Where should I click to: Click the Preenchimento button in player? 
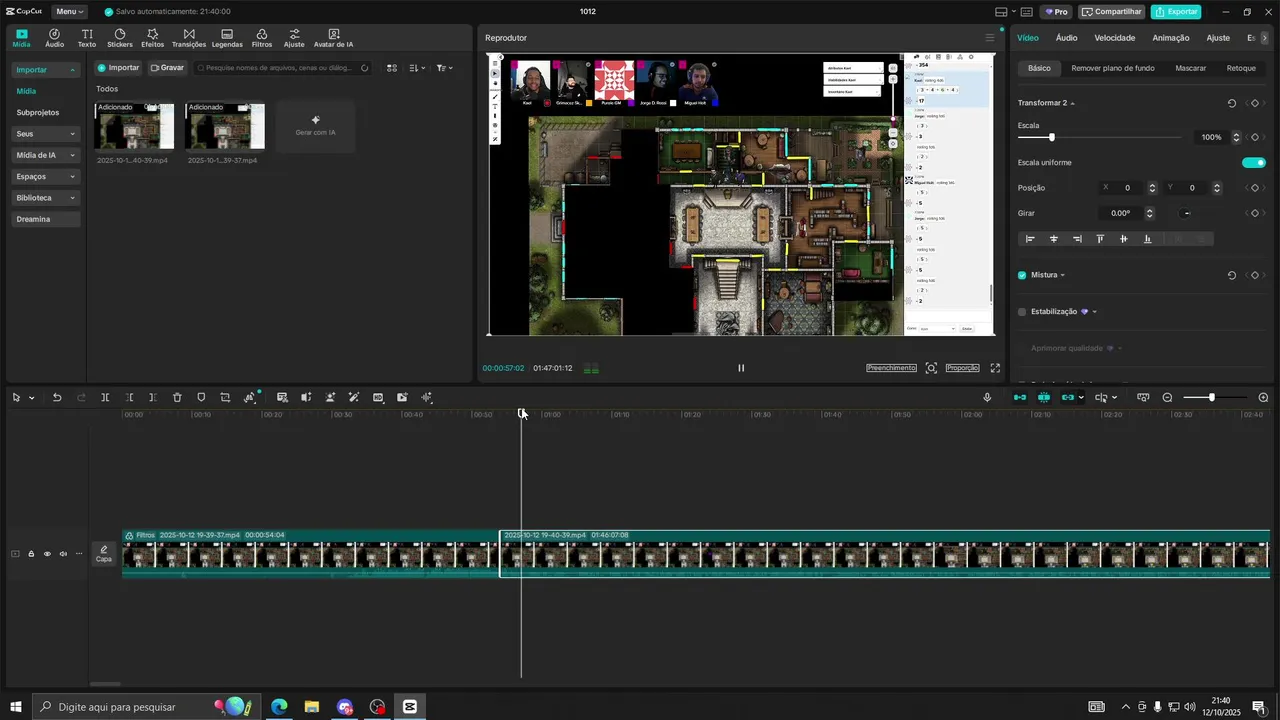(x=891, y=368)
